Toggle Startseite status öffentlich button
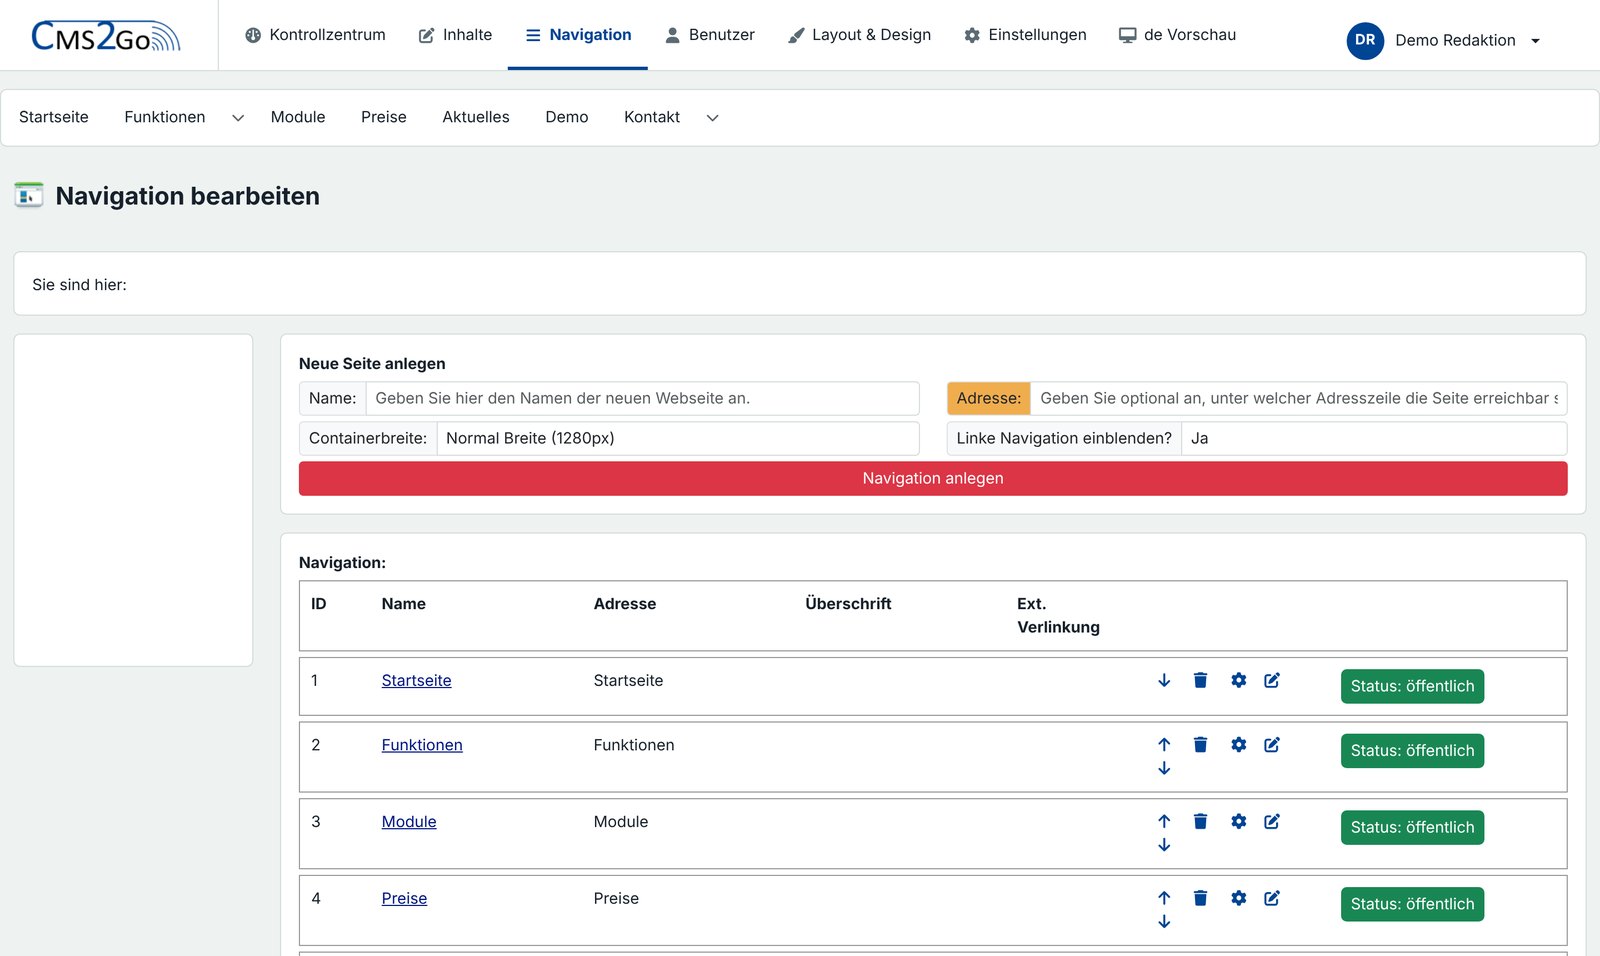The image size is (1600, 956). pyautogui.click(x=1412, y=686)
